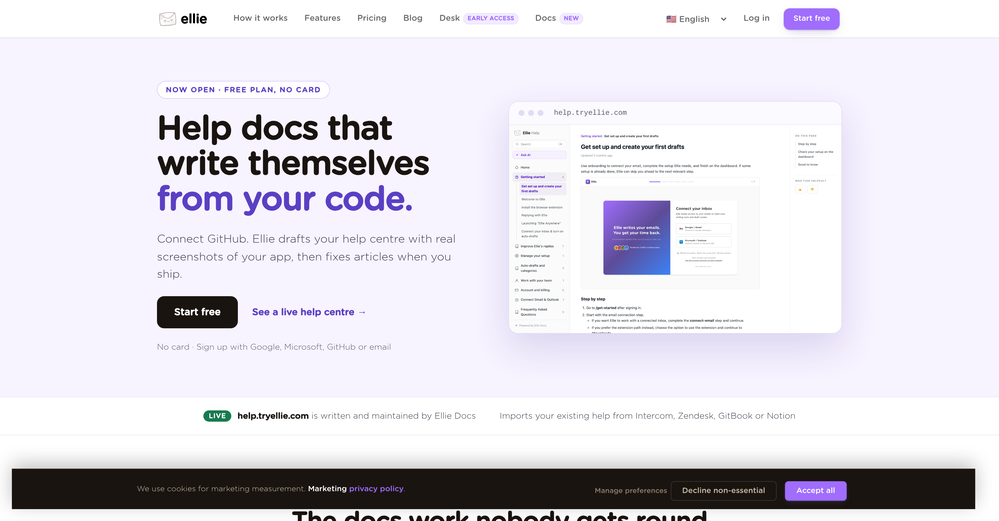999x521 pixels.
Task: Visit the Blog link in navigation
Action: coord(413,18)
